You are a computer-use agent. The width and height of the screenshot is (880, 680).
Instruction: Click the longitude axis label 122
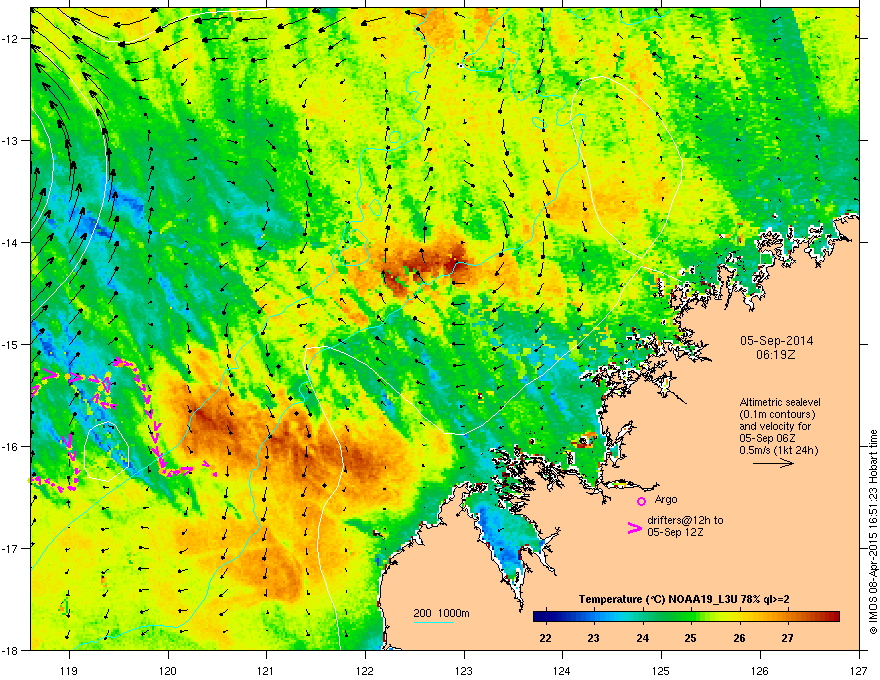(x=365, y=670)
